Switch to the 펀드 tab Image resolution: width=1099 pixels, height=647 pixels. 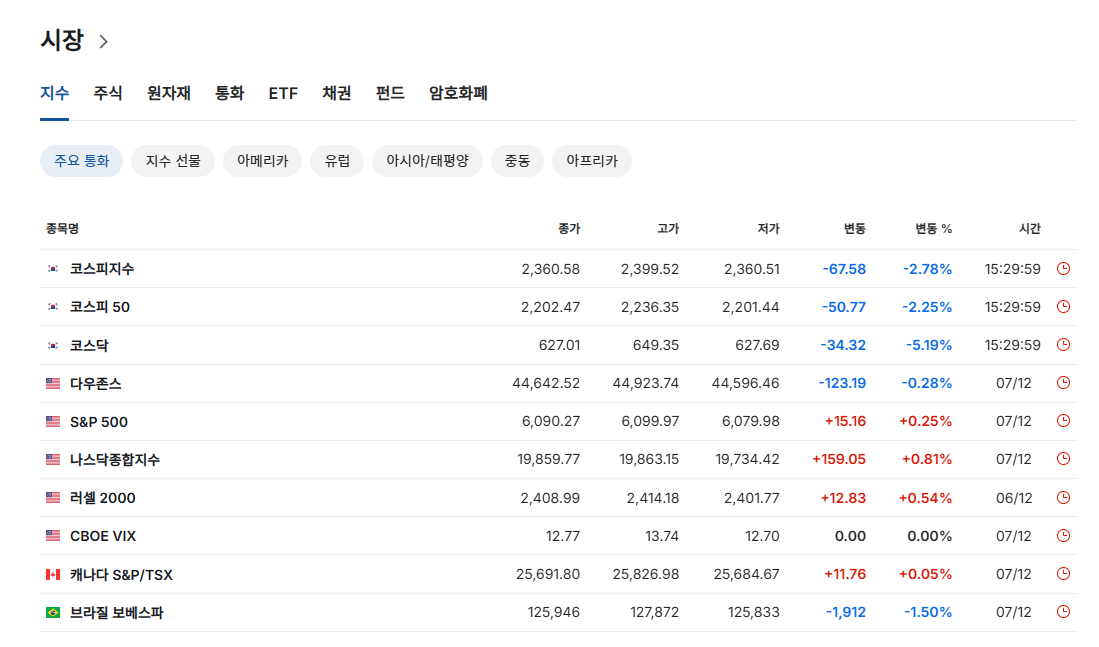pyautogui.click(x=390, y=93)
